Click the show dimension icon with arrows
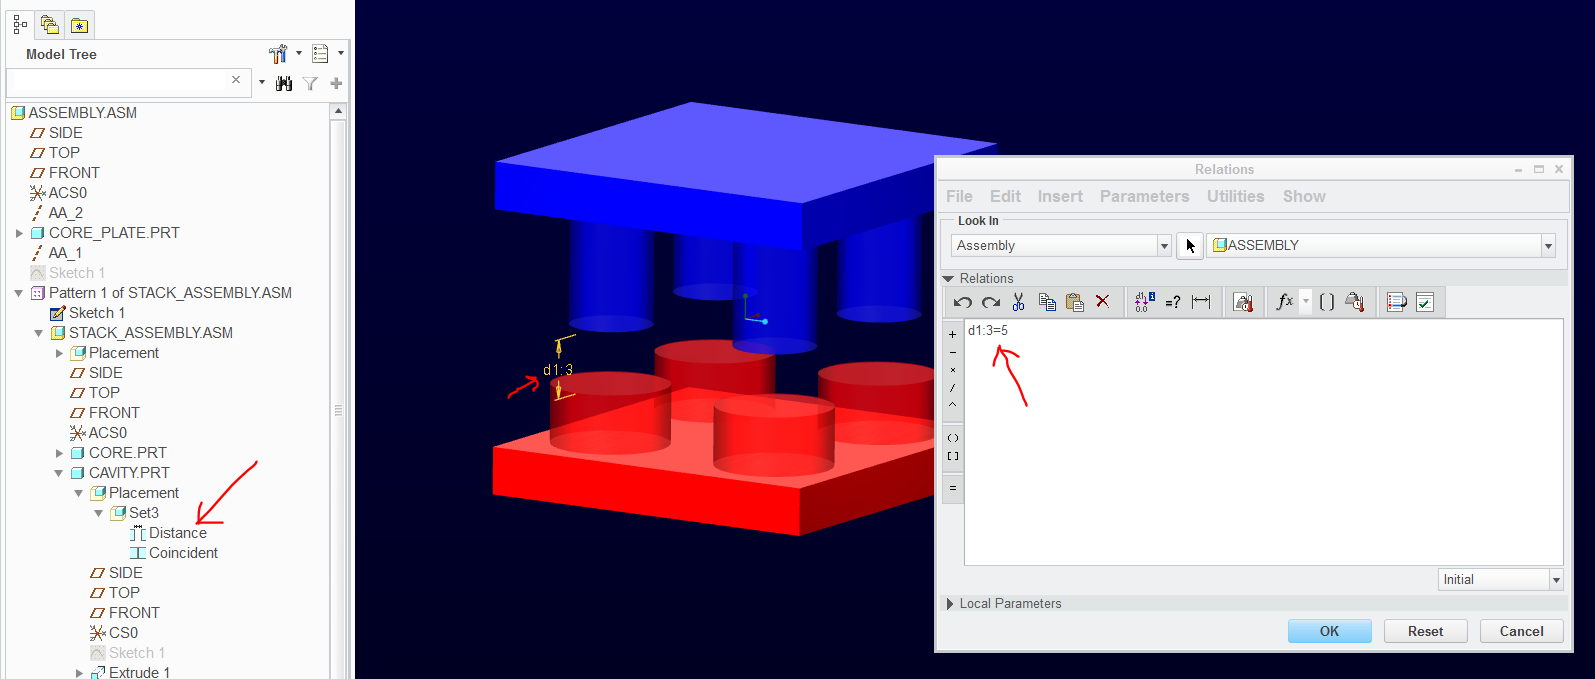1595x679 pixels. coord(1201,302)
